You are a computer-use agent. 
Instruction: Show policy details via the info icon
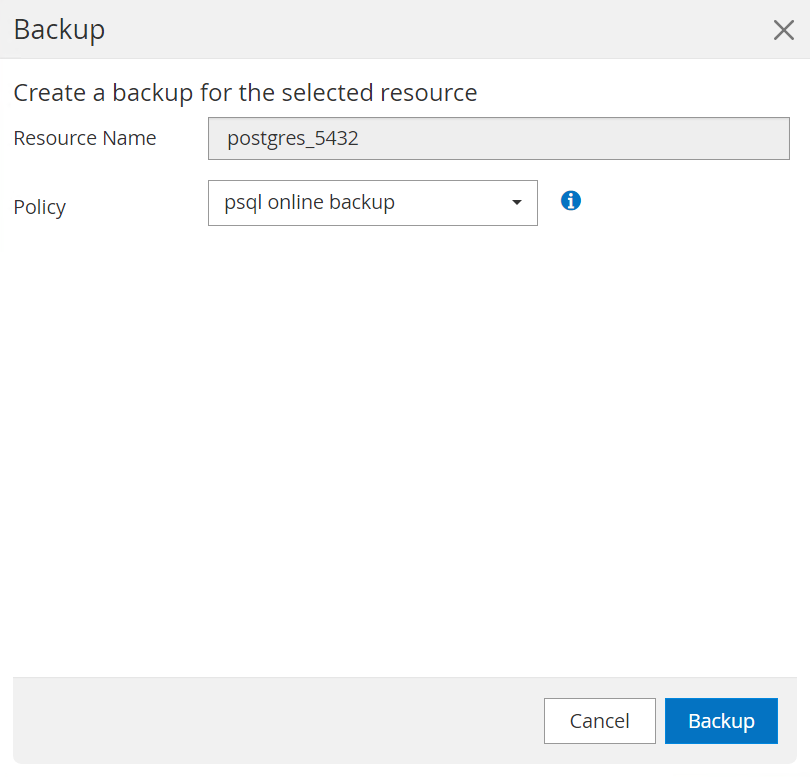coord(571,201)
